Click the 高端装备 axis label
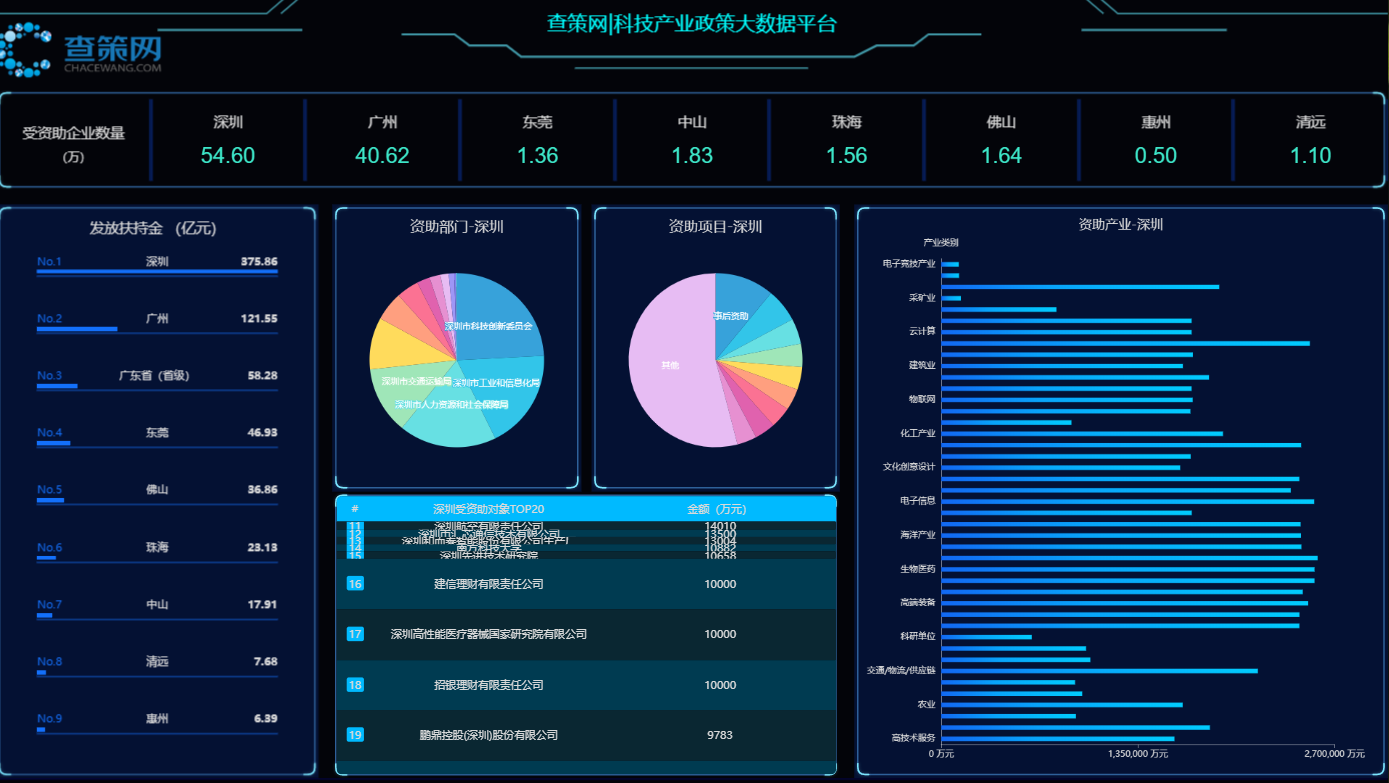 [918, 602]
